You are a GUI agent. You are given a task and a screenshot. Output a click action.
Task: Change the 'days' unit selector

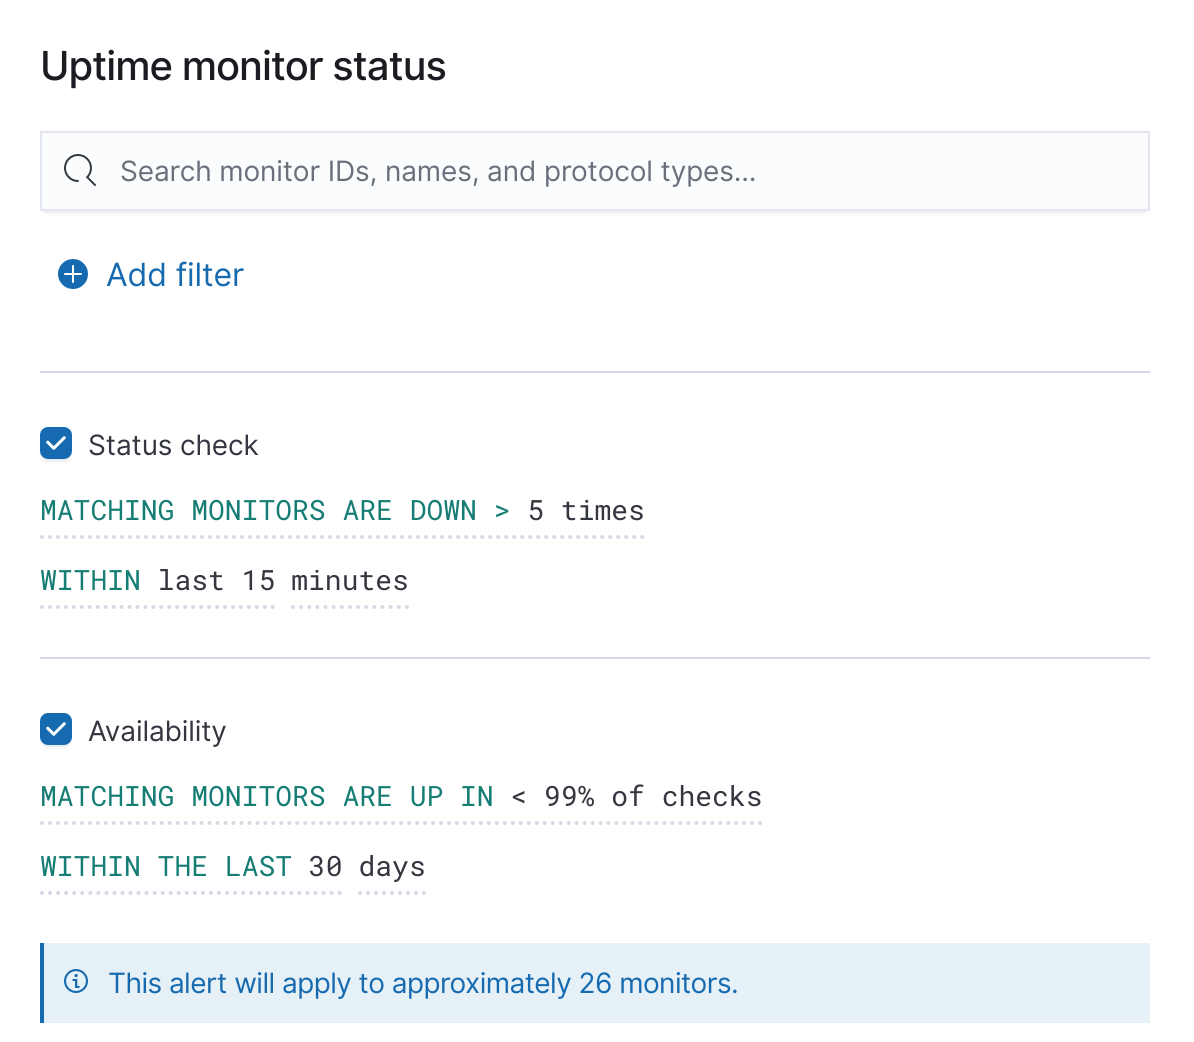[391, 866]
